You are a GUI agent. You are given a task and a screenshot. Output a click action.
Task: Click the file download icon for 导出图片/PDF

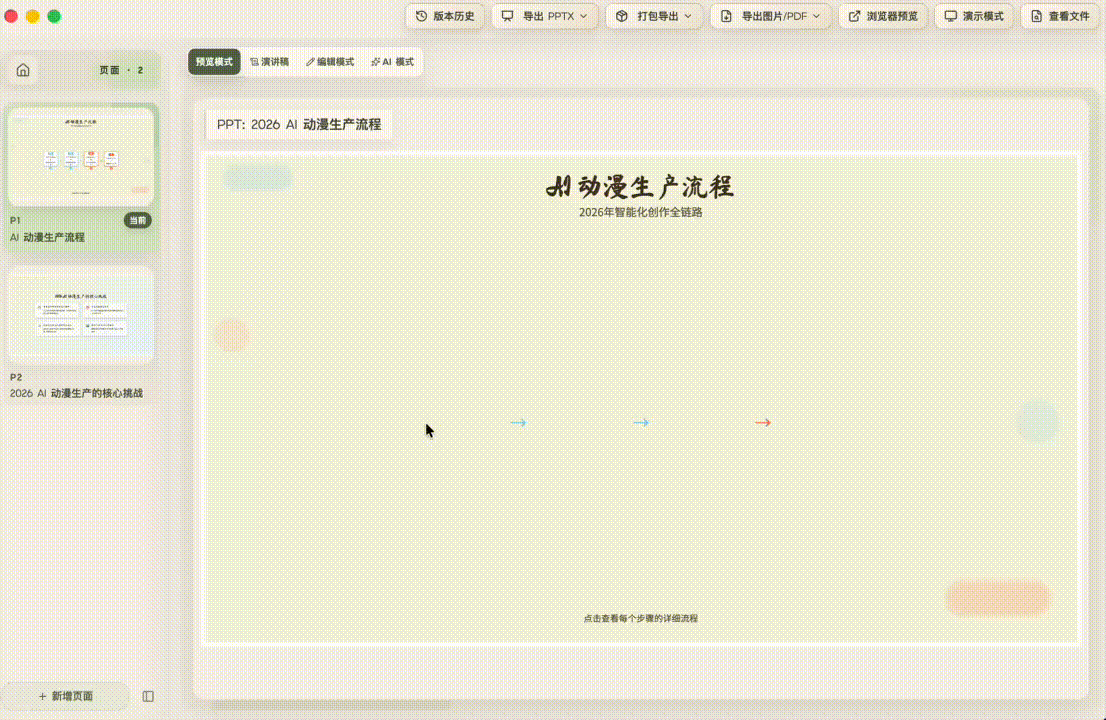pyautogui.click(x=726, y=16)
